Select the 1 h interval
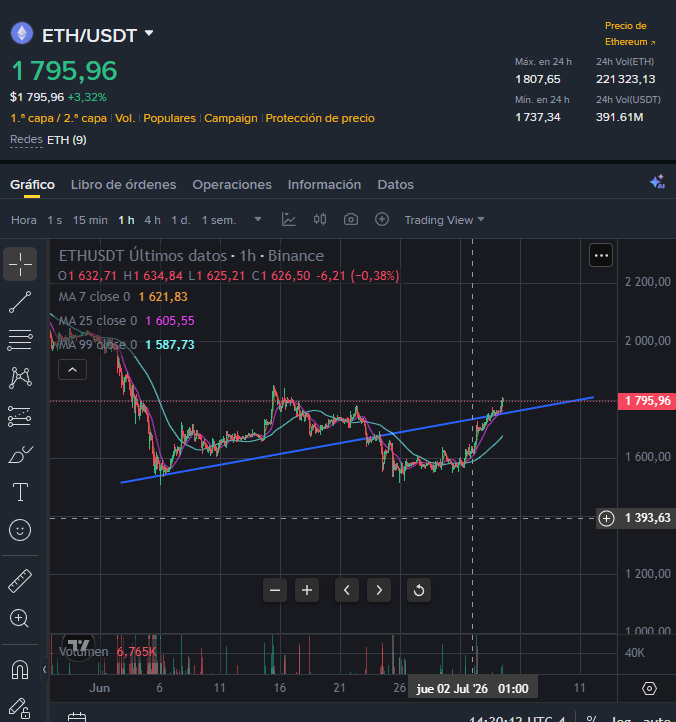The image size is (676, 722). [126, 220]
